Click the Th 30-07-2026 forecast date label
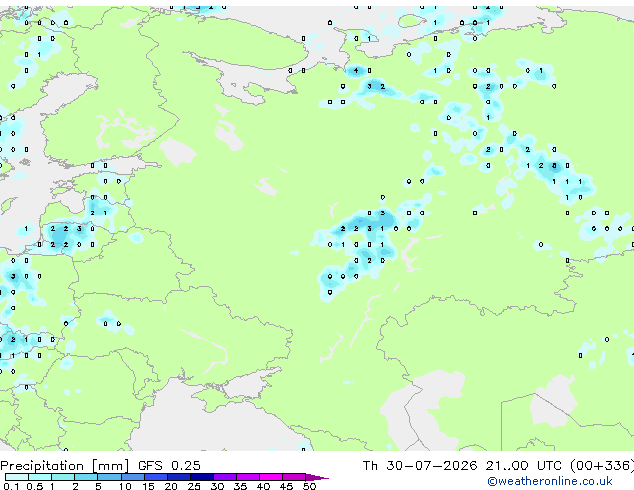 (x=419, y=466)
